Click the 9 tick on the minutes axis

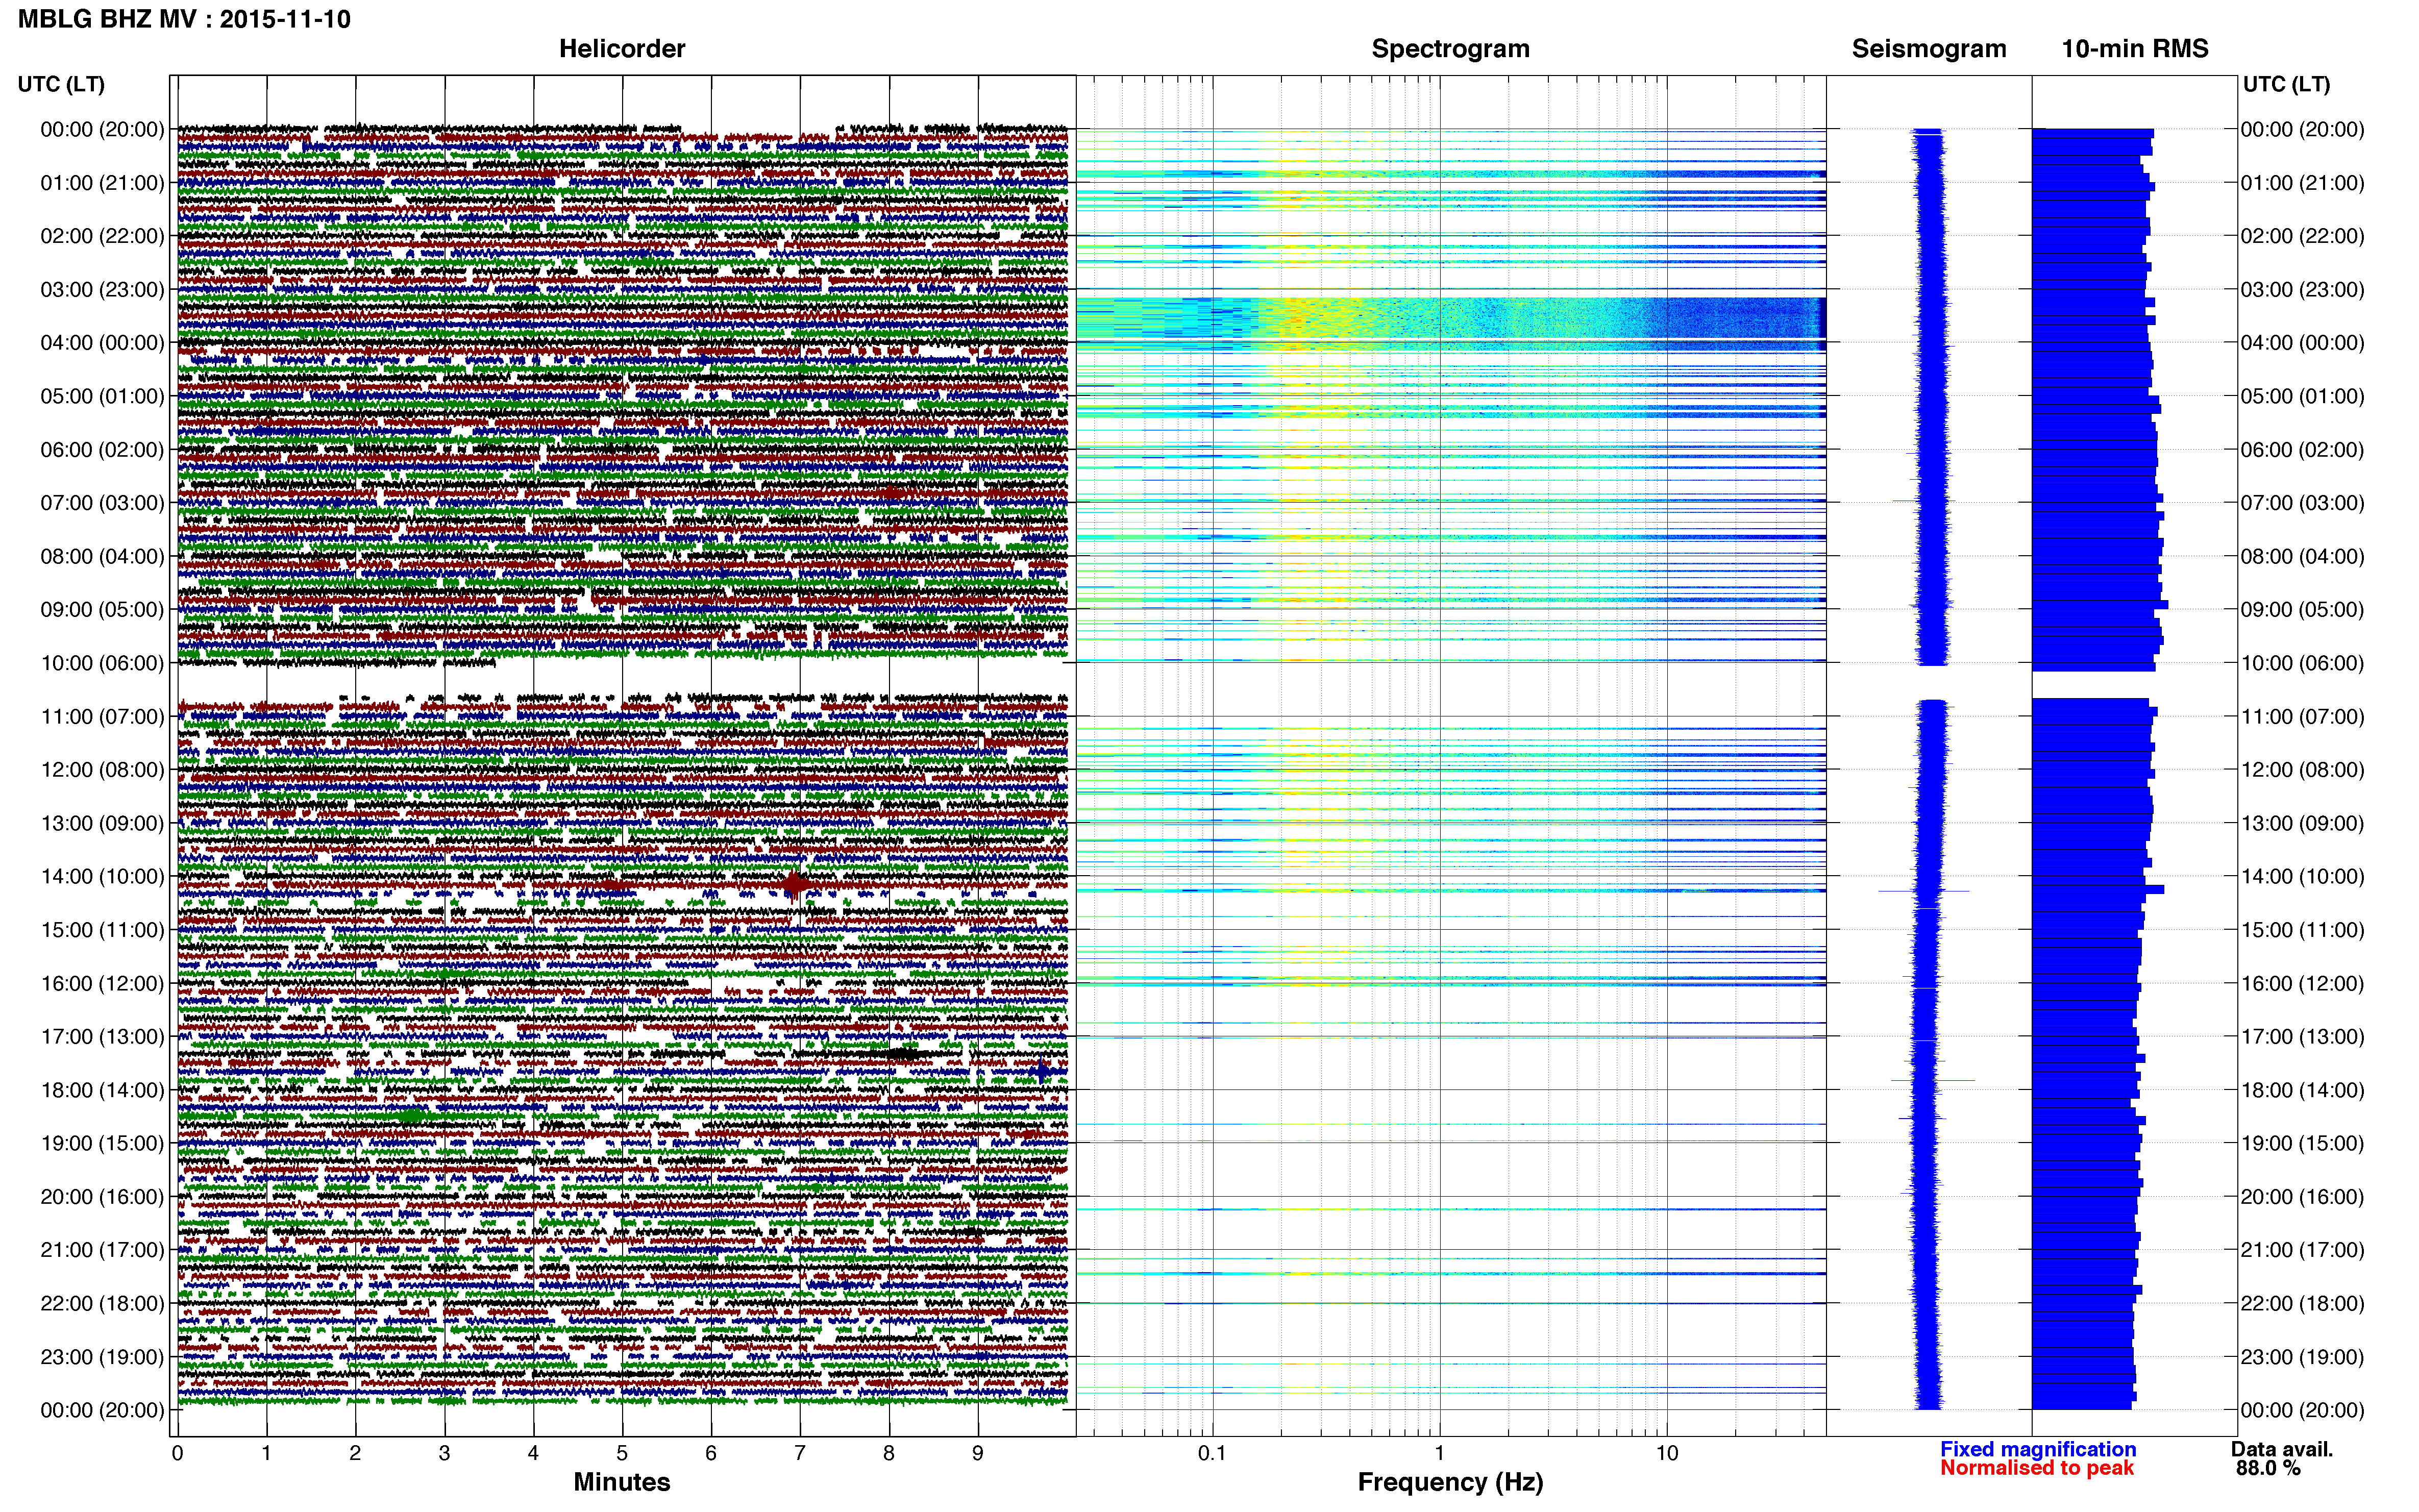point(978,1453)
